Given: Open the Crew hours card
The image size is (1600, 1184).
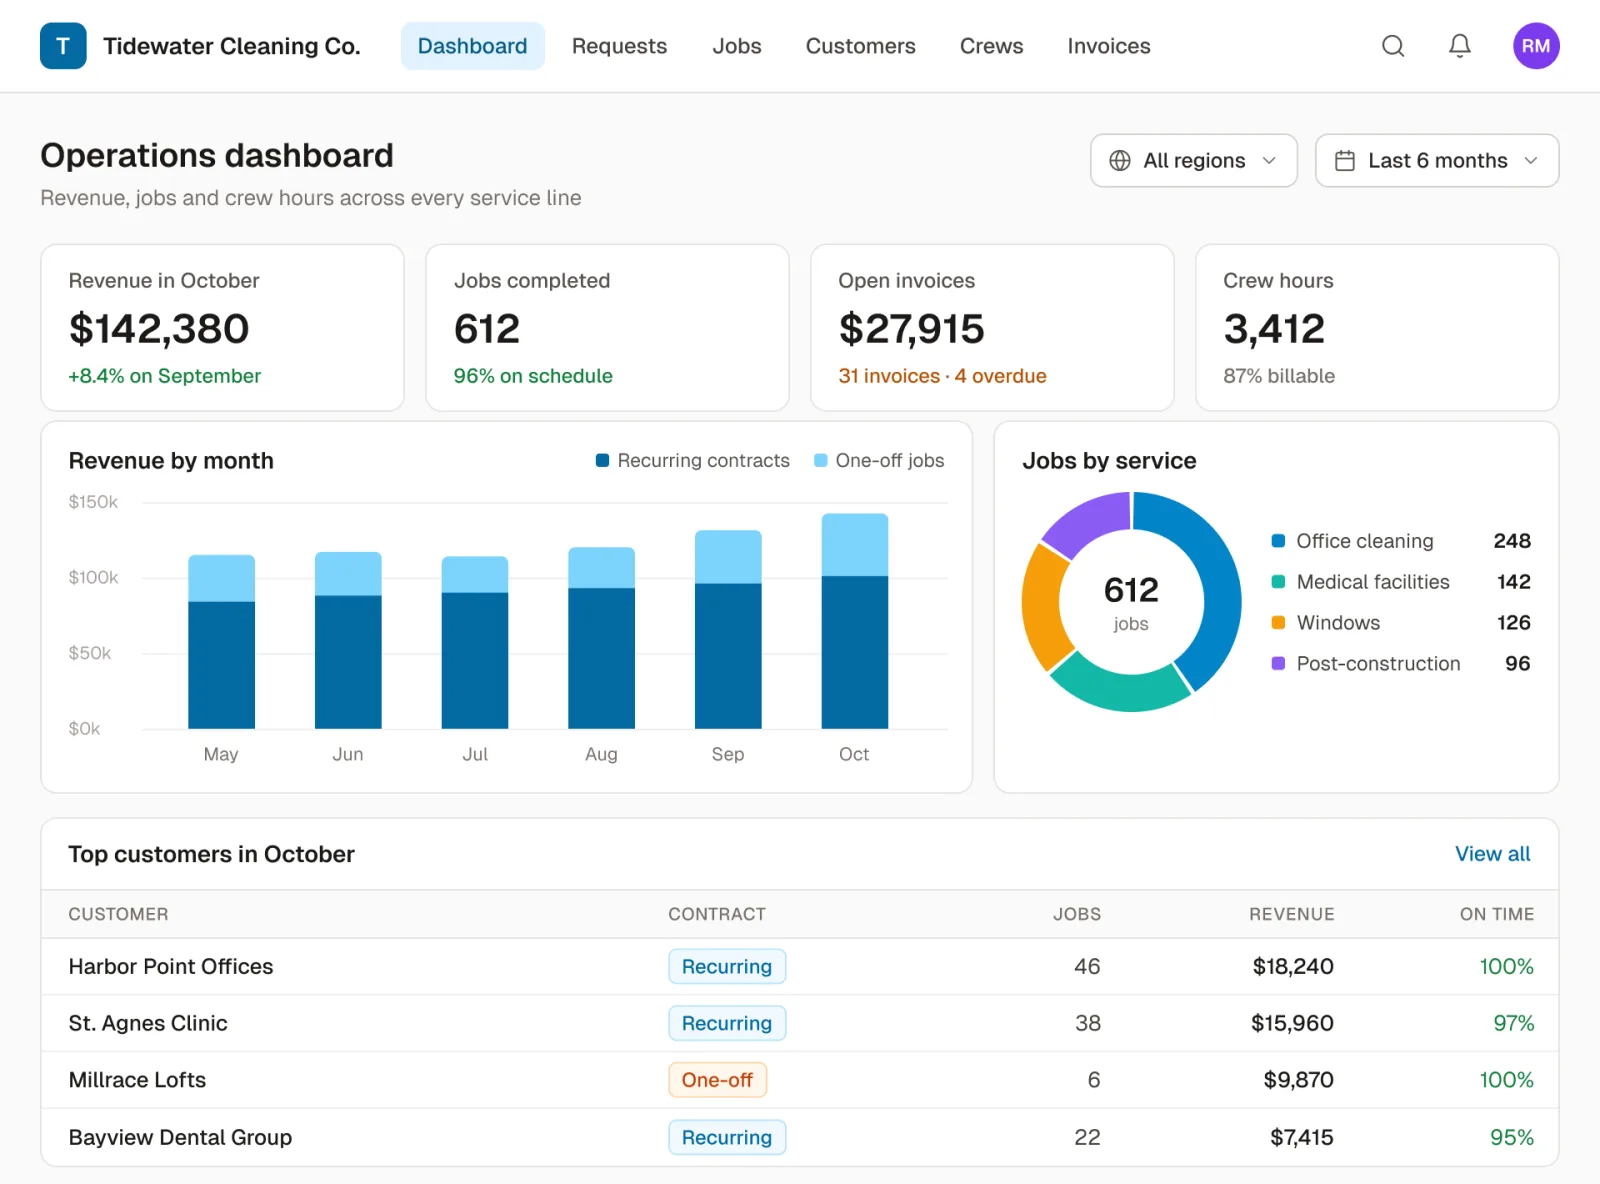Looking at the screenshot, I should (x=1377, y=328).
